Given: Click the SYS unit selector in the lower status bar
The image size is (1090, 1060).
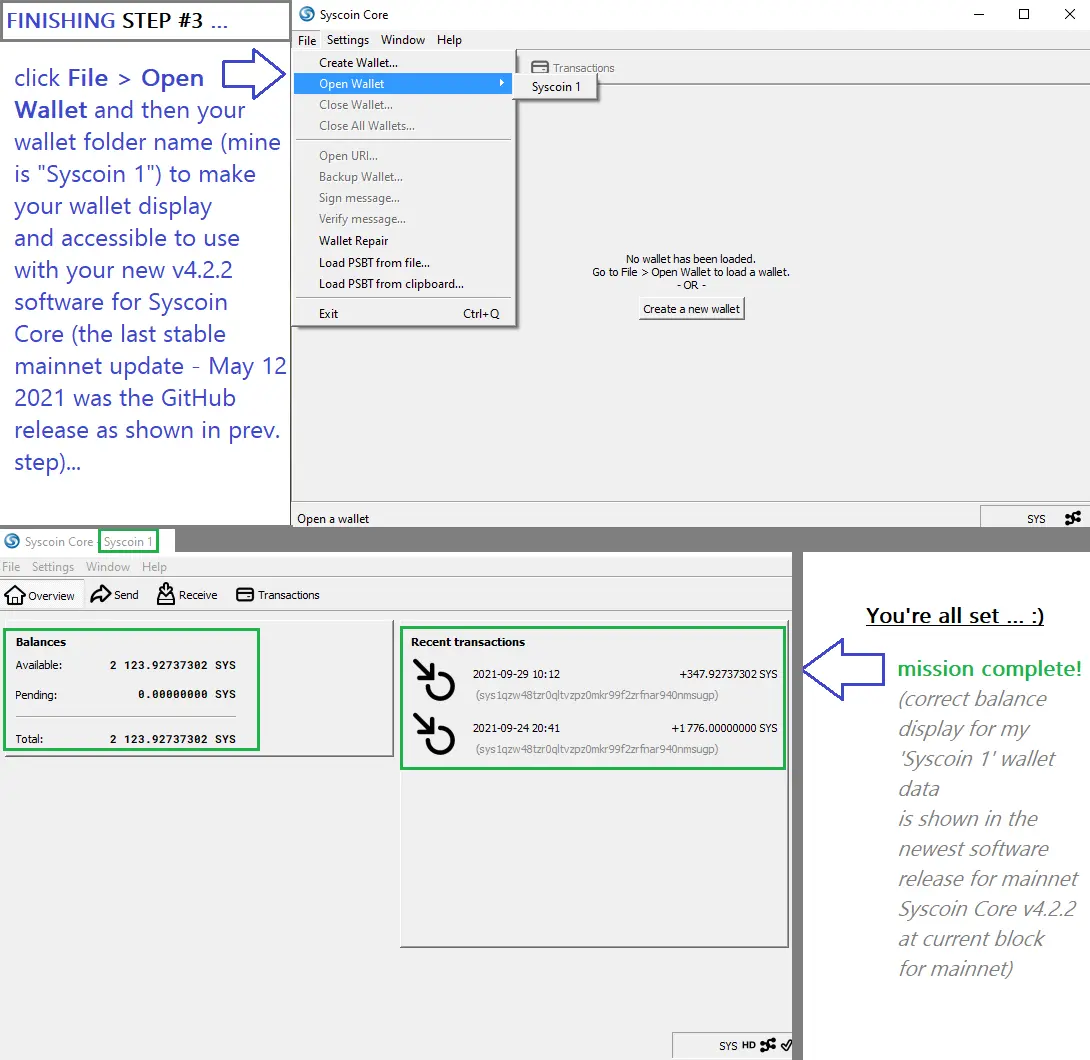Looking at the screenshot, I should [728, 1046].
